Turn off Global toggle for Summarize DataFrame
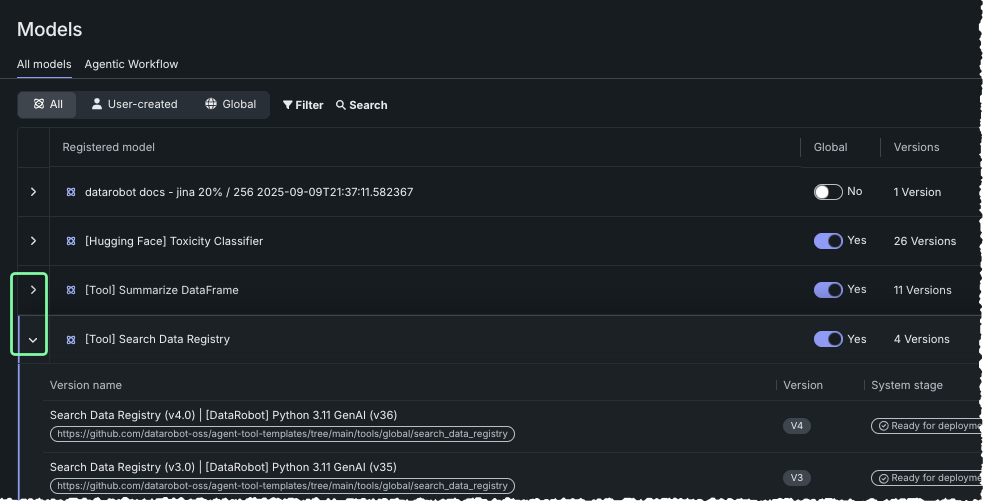The image size is (983, 501). click(x=828, y=290)
